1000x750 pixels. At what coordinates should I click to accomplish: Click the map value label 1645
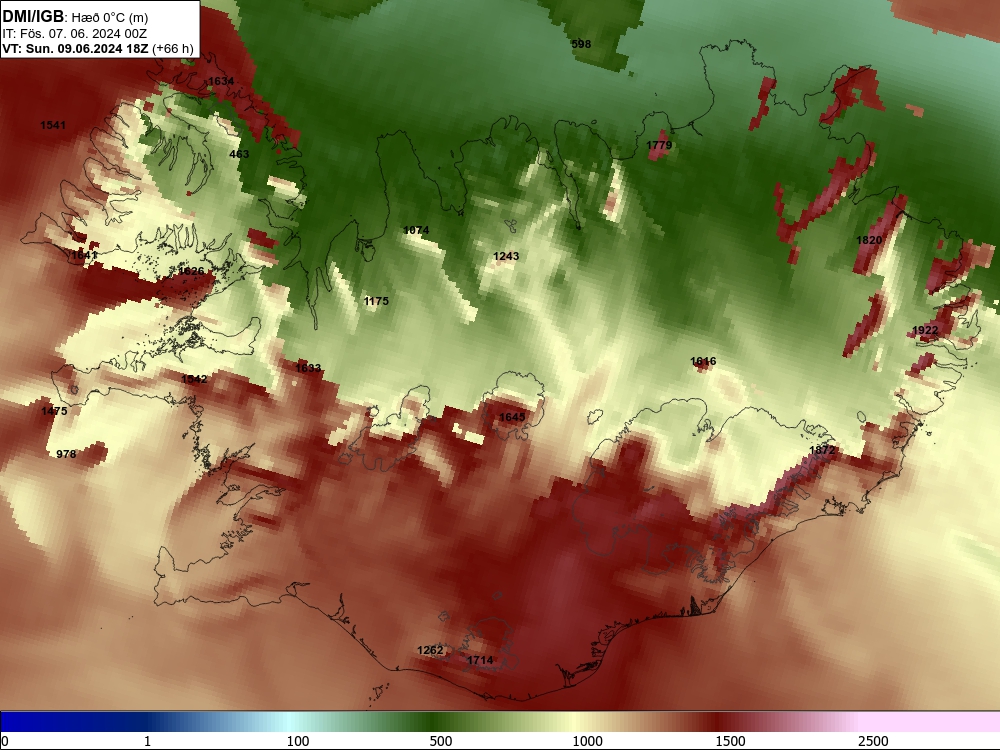coord(512,417)
